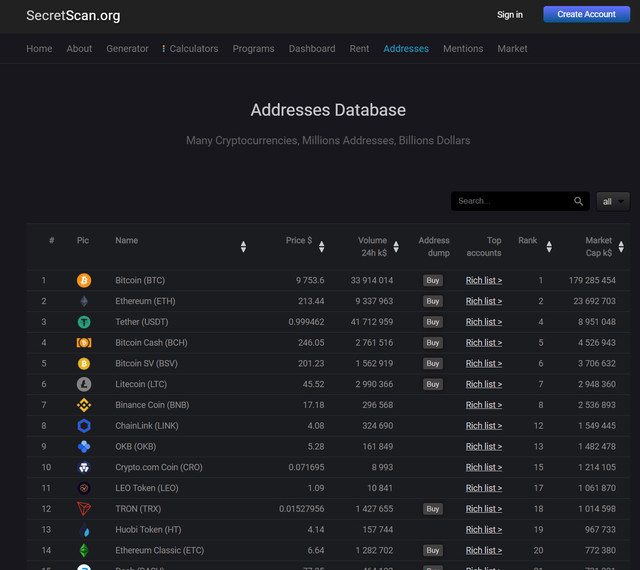
Task: Open Rich list for OKB
Action: pyautogui.click(x=484, y=447)
